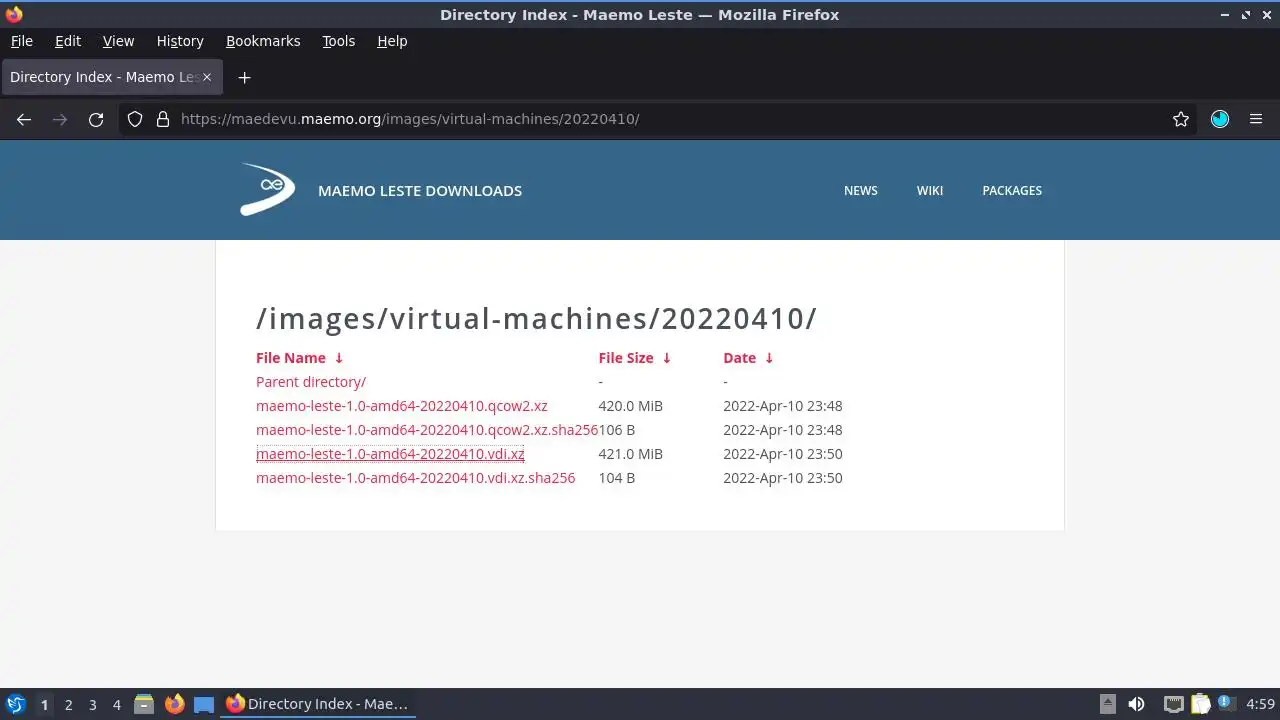Open the vdi.xz.sha256 checksum file
This screenshot has width=1280, height=720.
click(416, 478)
